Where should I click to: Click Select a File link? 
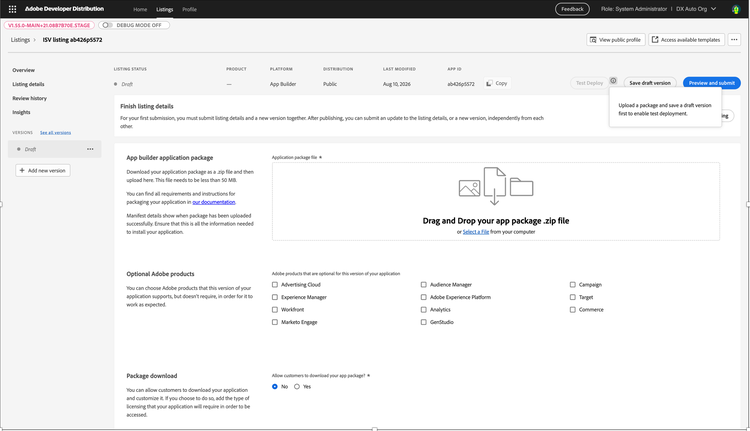point(476,232)
